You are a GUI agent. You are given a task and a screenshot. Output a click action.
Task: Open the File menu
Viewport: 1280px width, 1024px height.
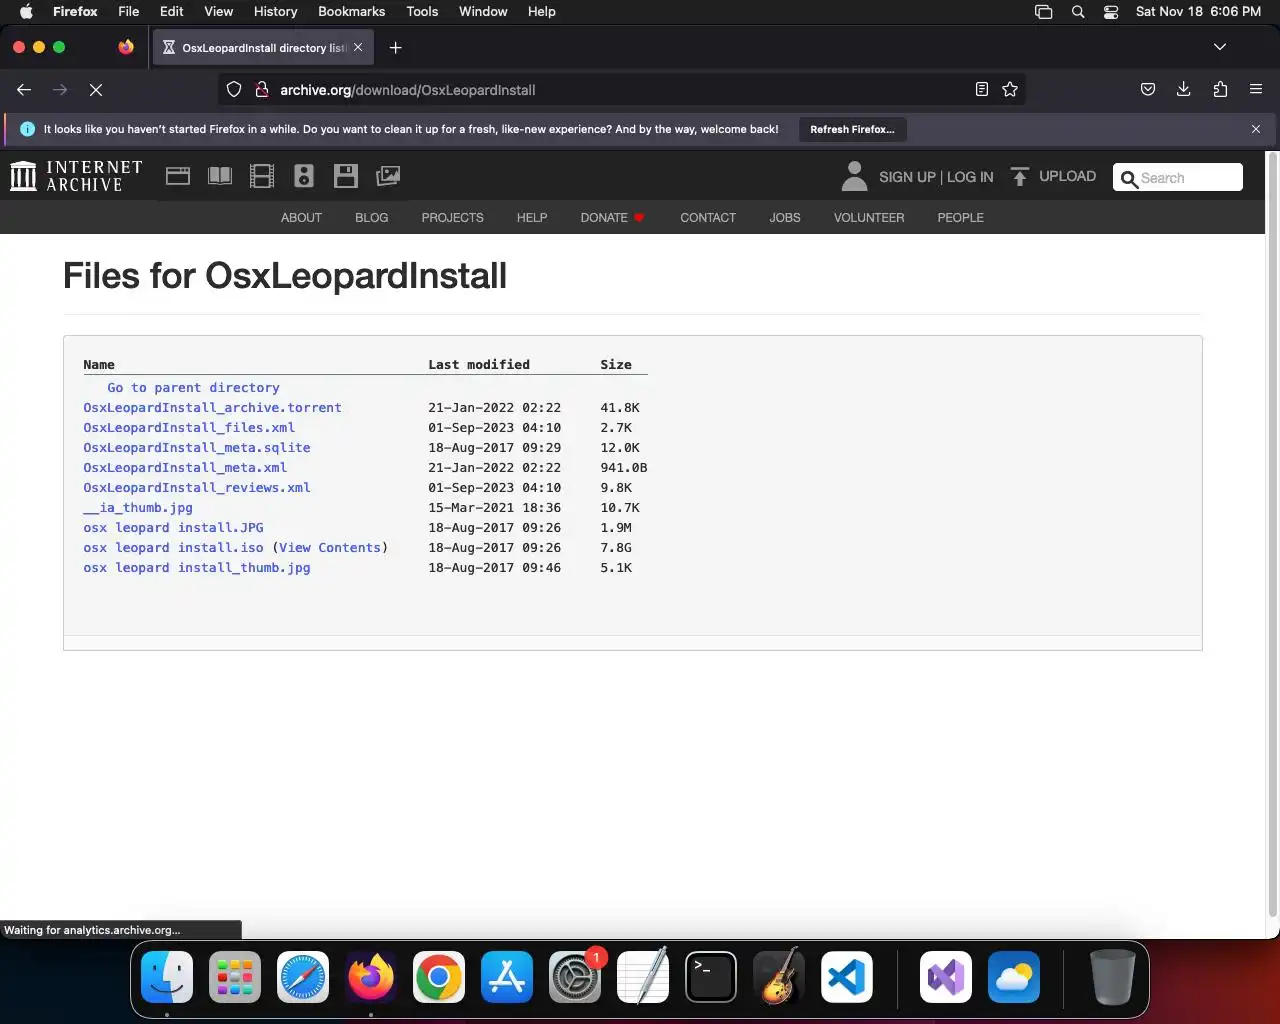coord(128,12)
